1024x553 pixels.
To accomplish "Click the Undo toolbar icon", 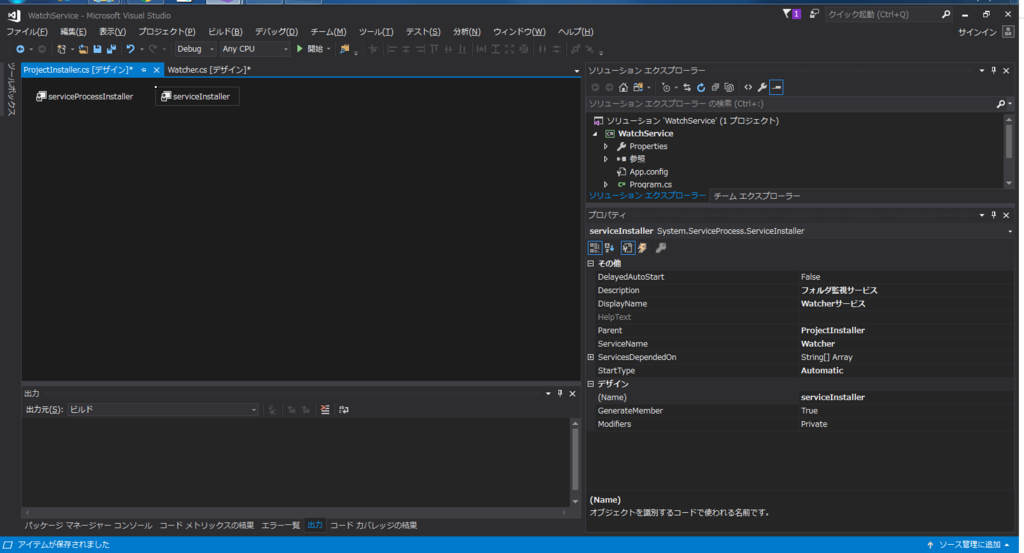I will click(x=130, y=49).
